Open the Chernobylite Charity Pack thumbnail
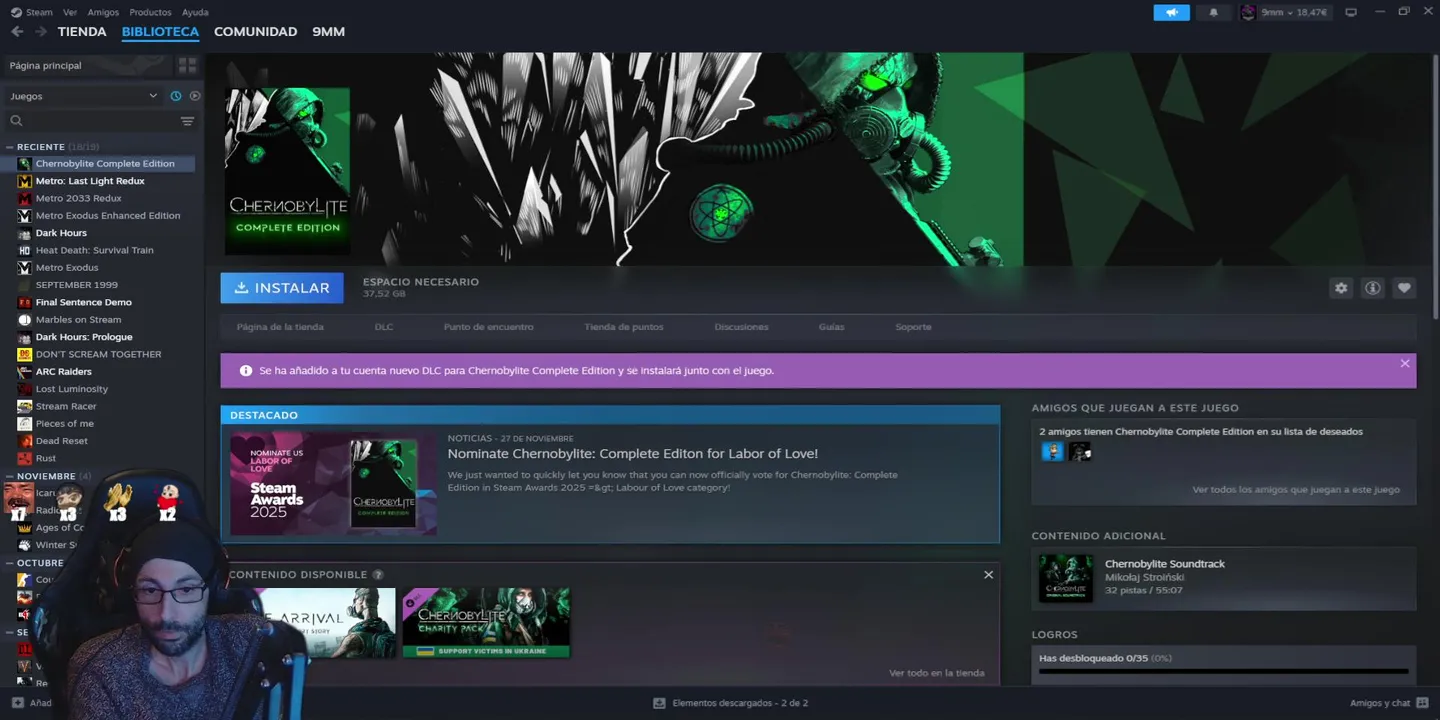Viewport: 1440px width, 720px height. pos(486,622)
